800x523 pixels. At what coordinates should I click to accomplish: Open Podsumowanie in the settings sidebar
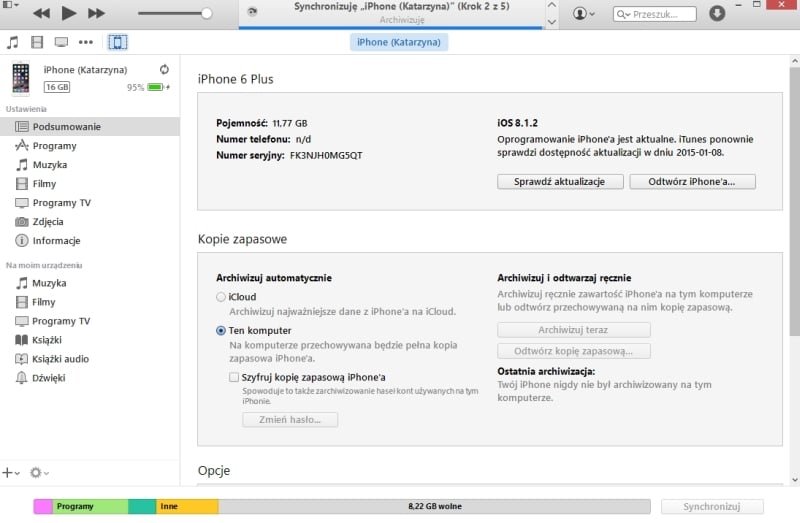[x=90, y=127]
